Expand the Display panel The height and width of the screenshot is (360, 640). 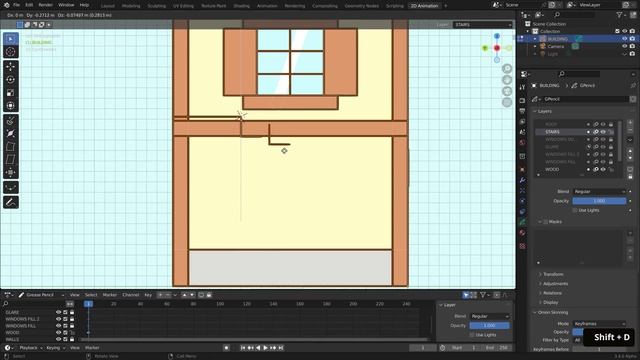(x=550, y=302)
